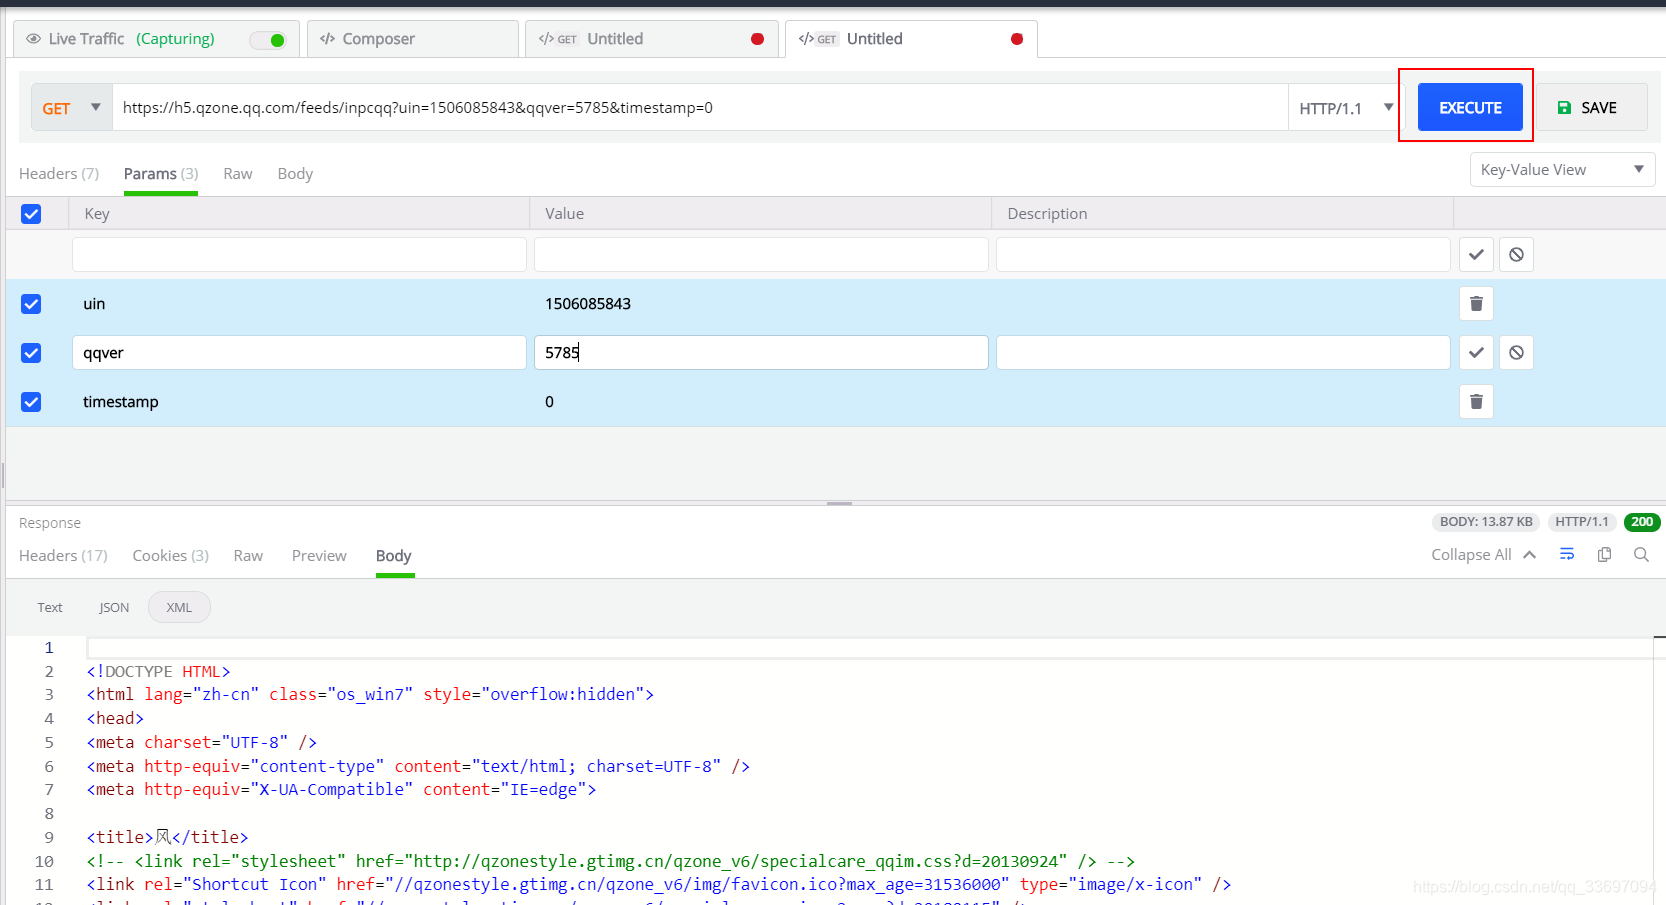1666x905 pixels.
Task: Open the Composer tab
Action: coord(413,39)
